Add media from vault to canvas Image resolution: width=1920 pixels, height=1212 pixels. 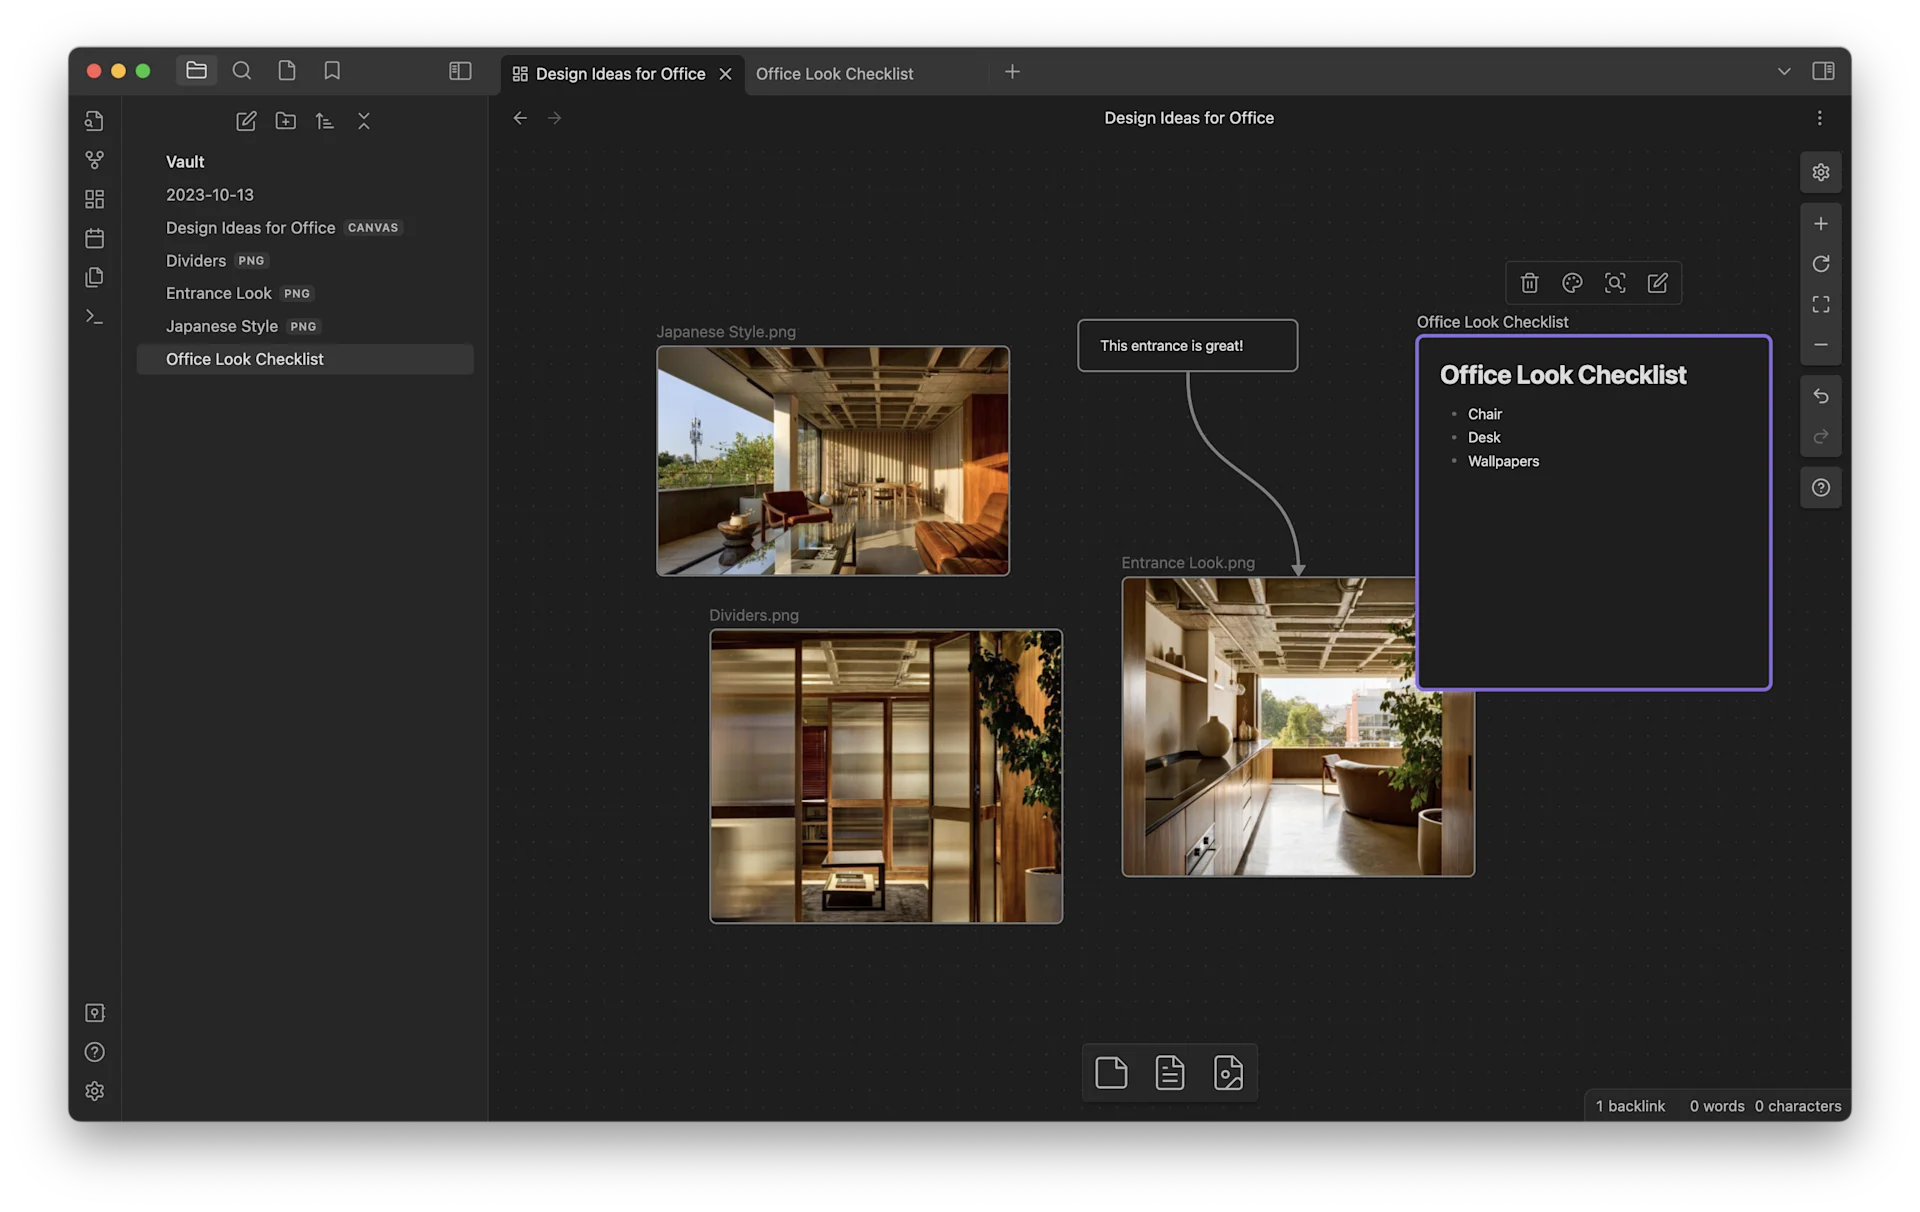coord(1228,1073)
